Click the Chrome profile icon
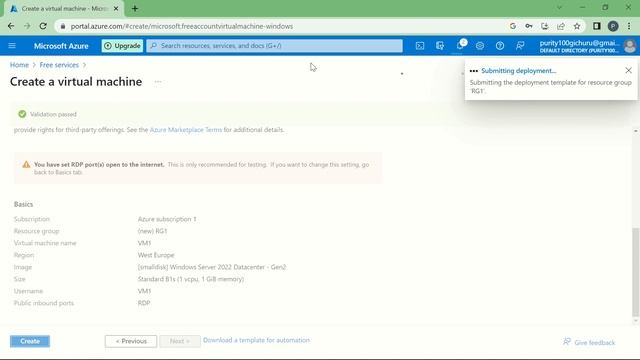The height and width of the screenshot is (360, 640). [613, 26]
